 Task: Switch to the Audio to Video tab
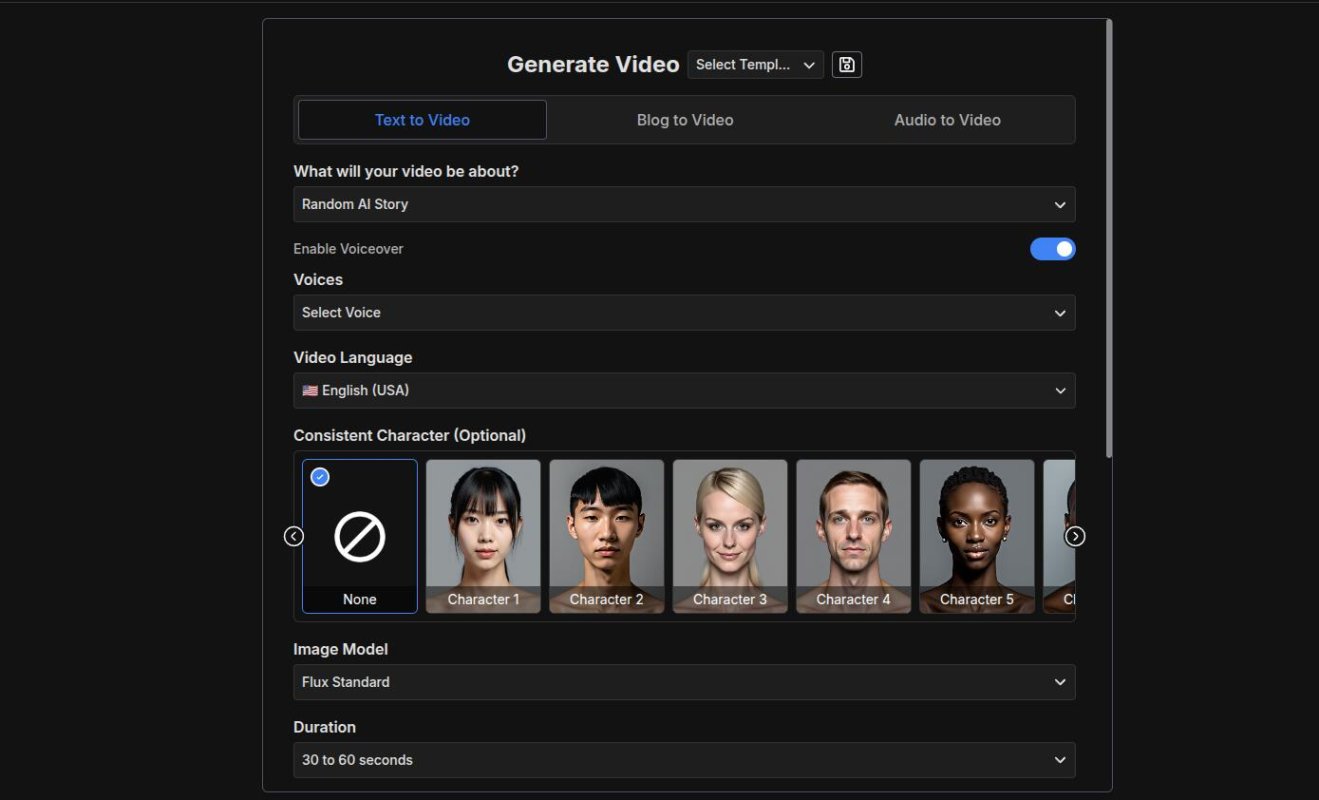pos(947,119)
